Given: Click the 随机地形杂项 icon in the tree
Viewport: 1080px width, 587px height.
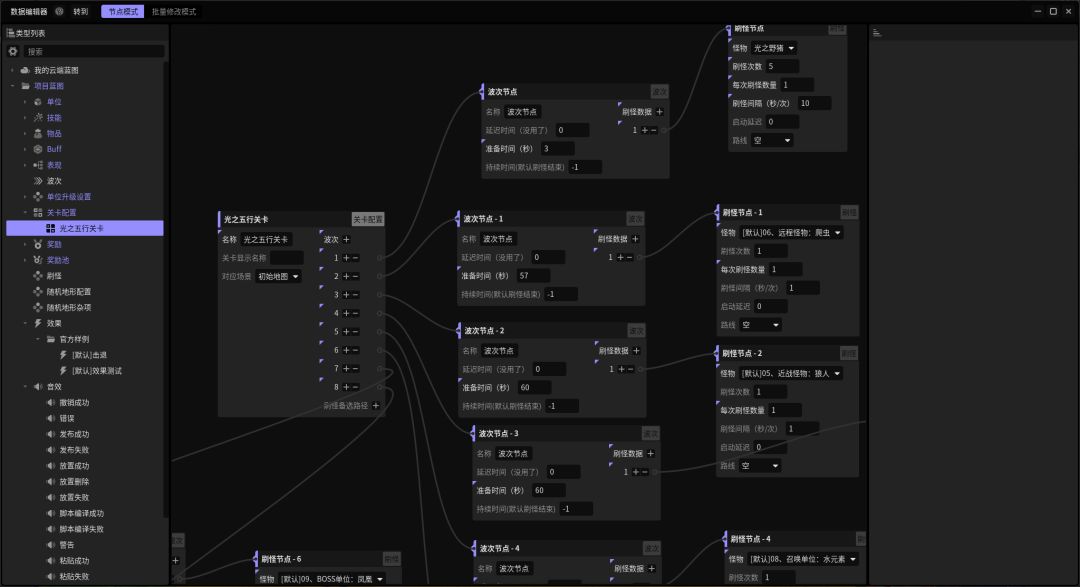Looking at the screenshot, I should tap(38, 307).
